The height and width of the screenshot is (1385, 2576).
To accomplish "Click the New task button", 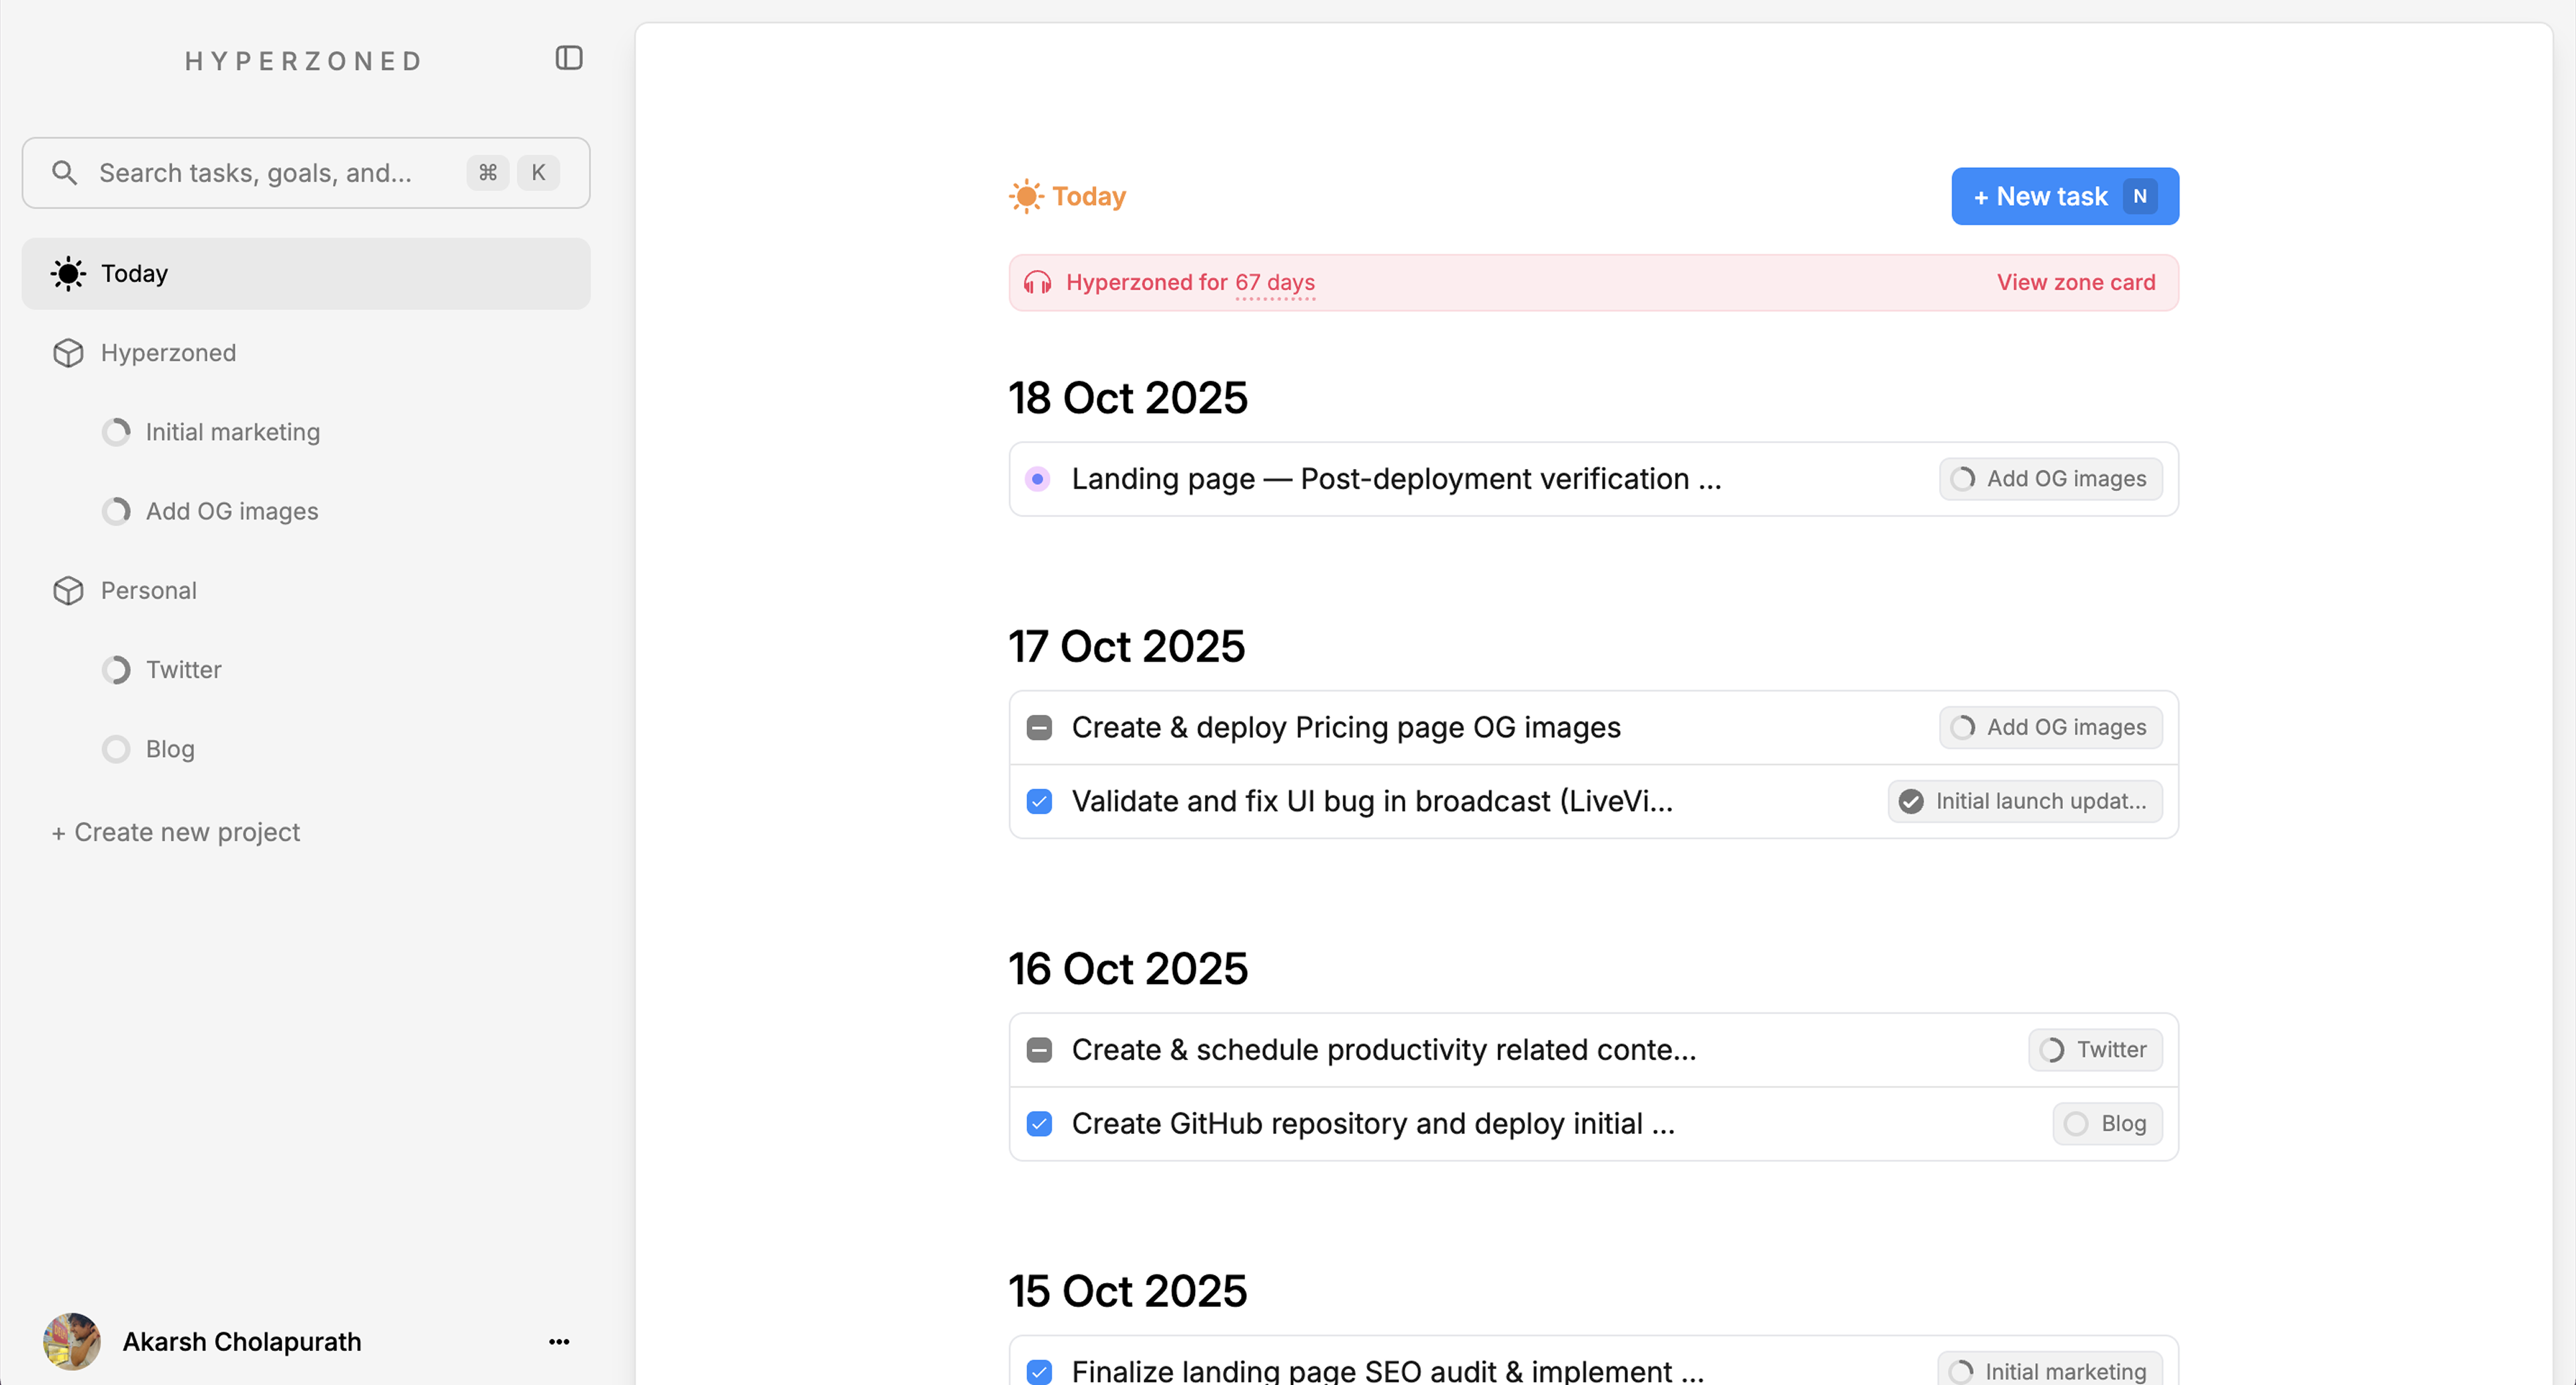I will click(2064, 197).
